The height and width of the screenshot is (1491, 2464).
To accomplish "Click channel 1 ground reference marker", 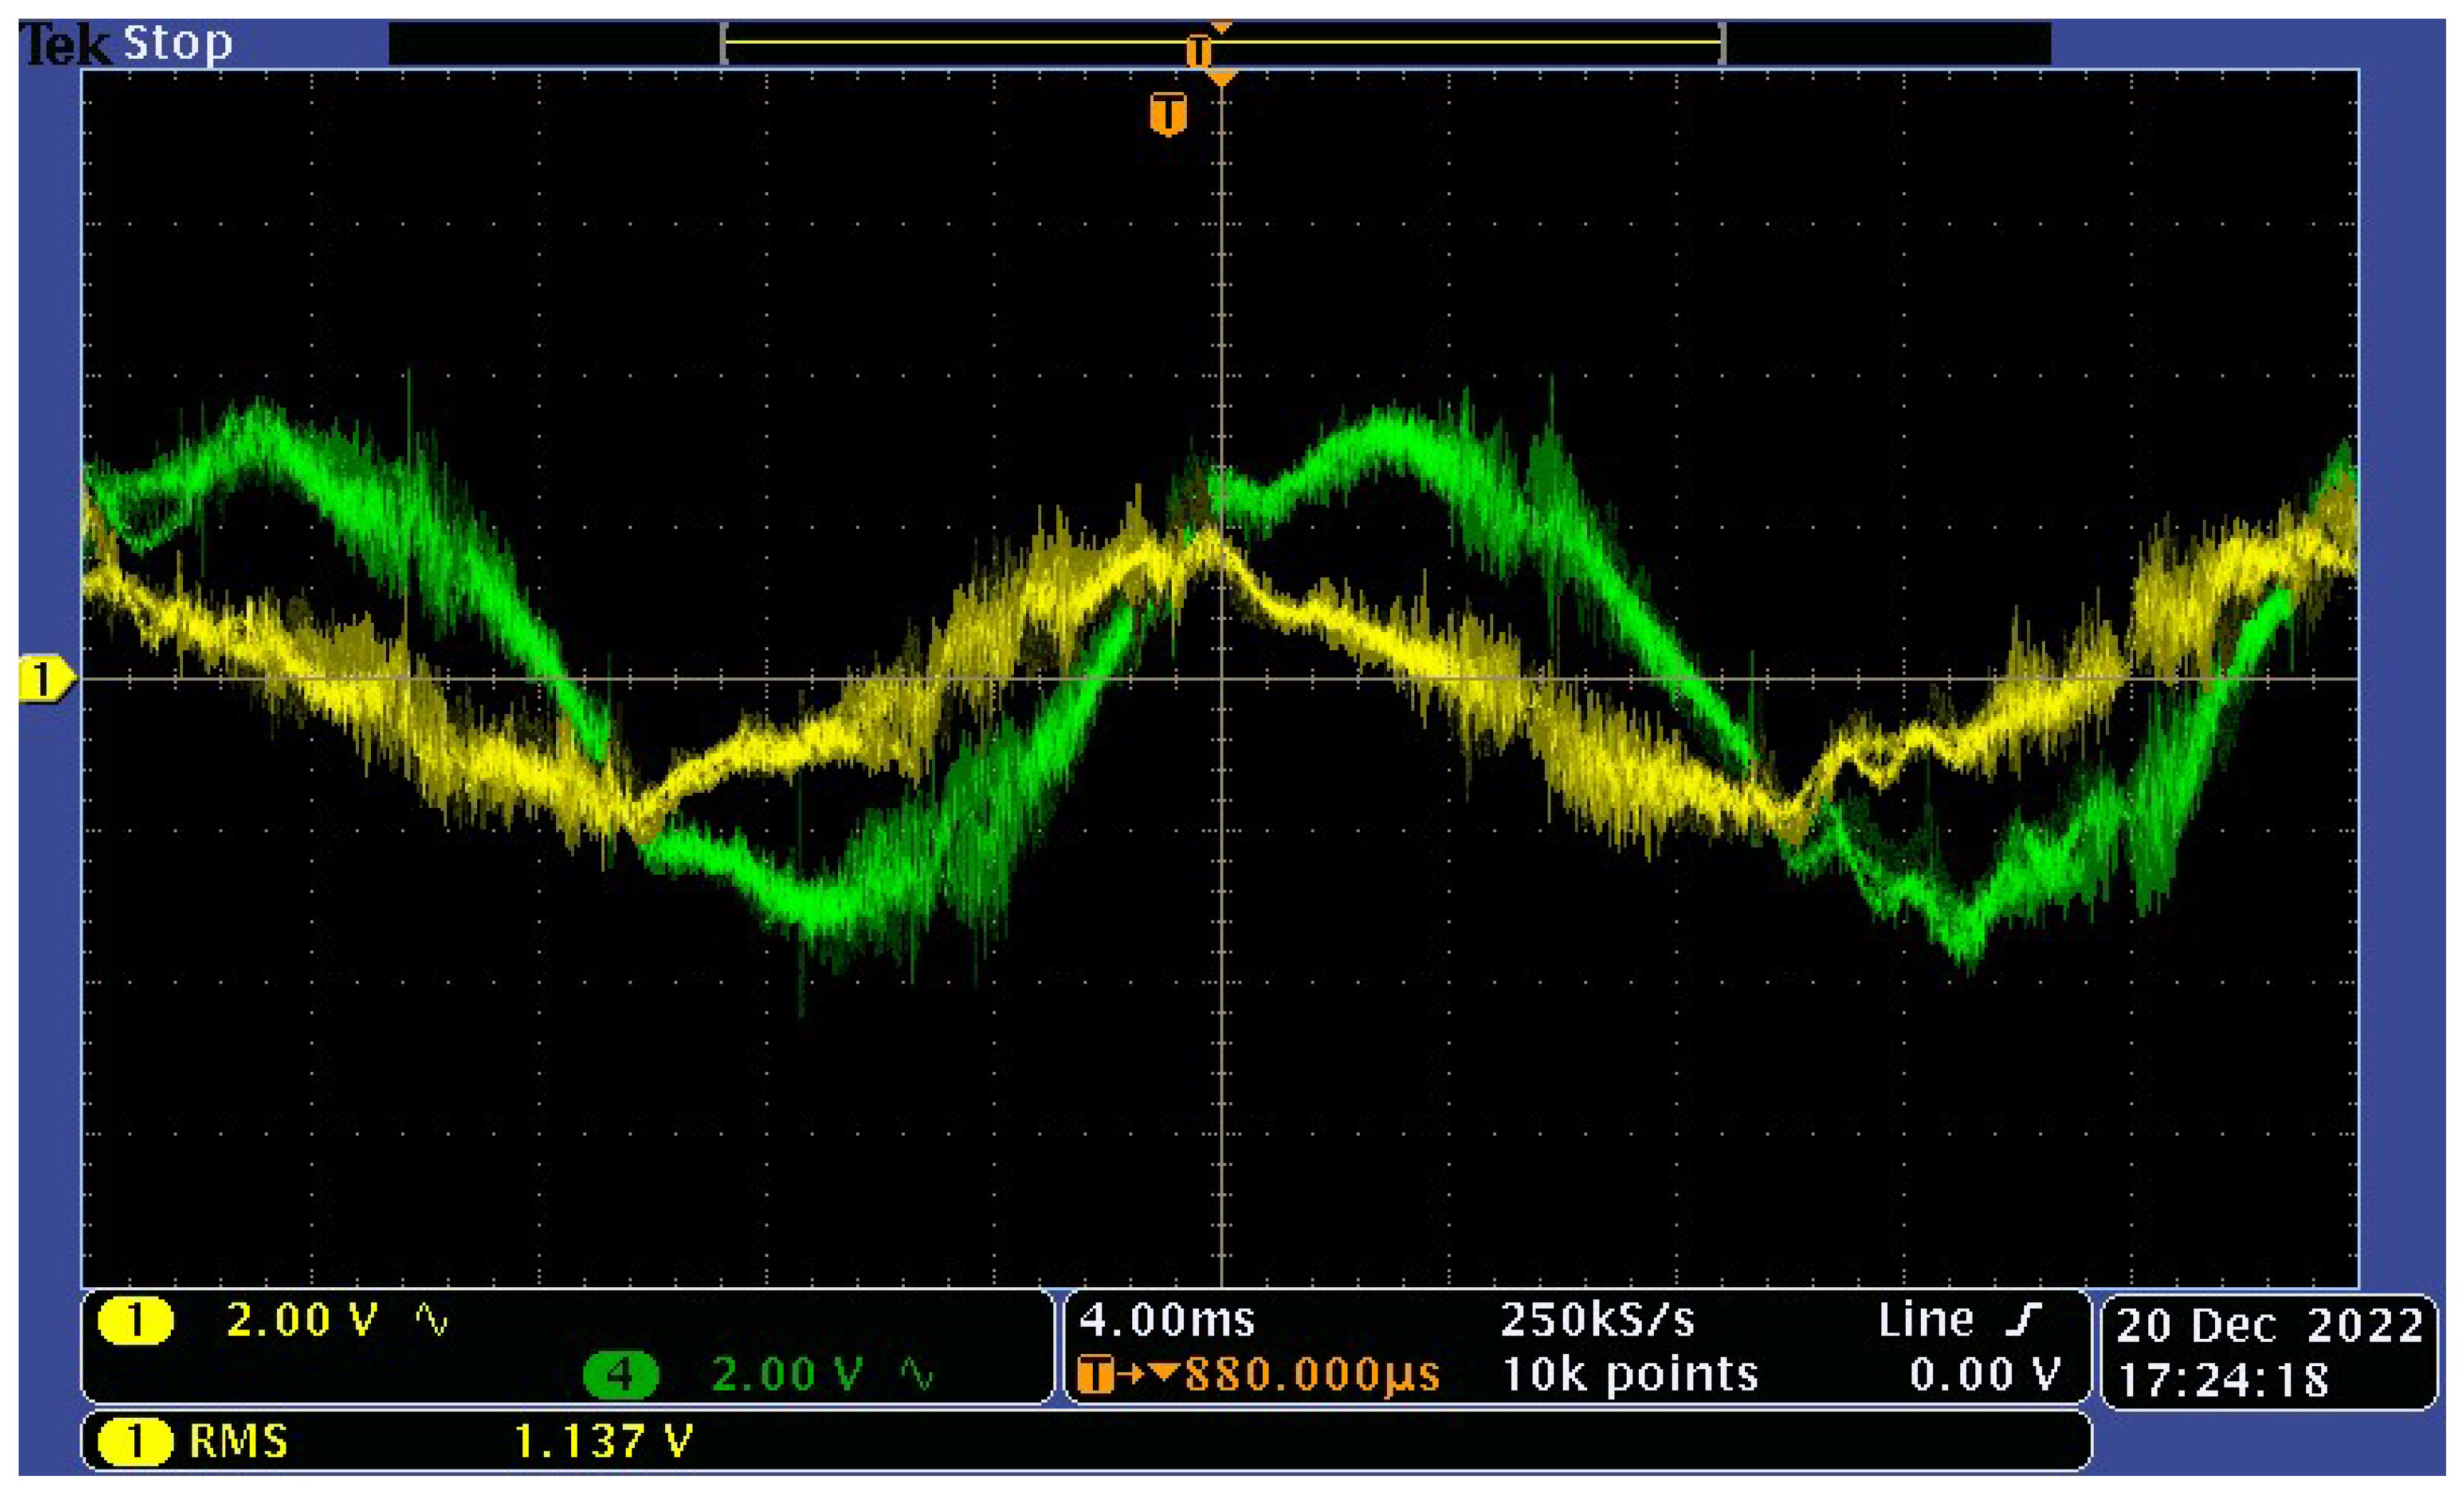I will (45, 680).
